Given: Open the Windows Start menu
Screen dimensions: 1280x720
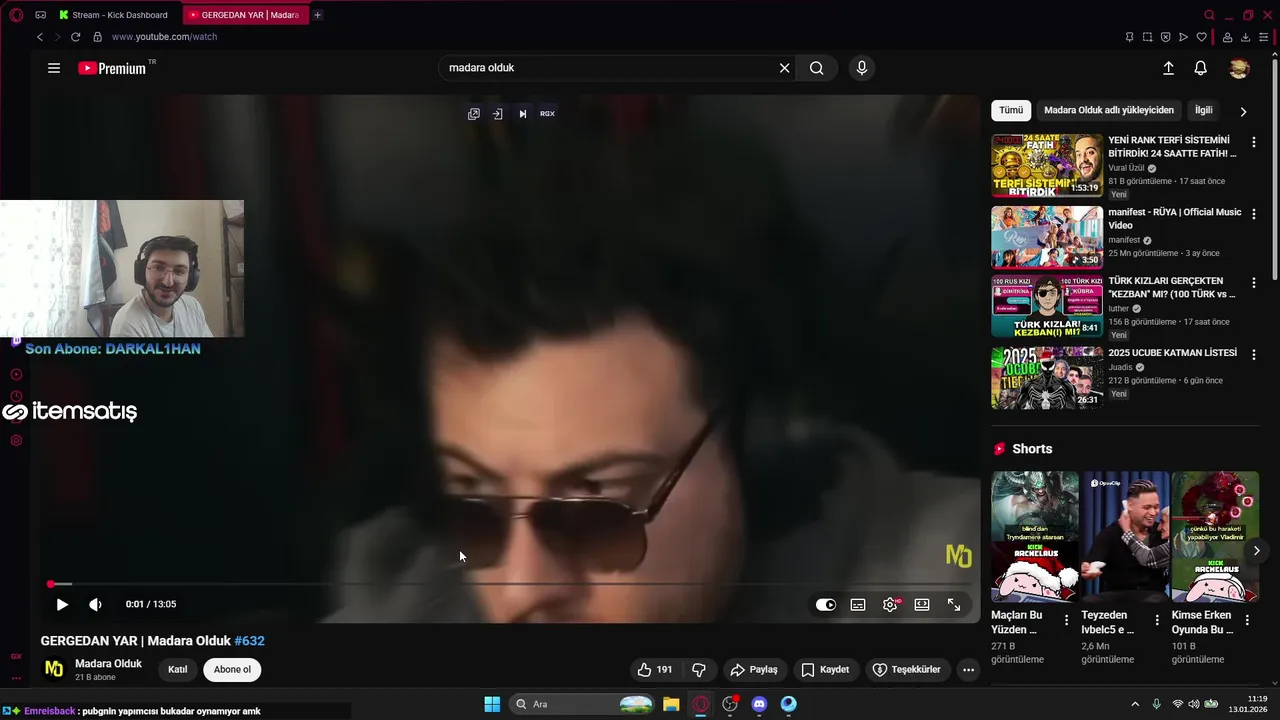Looking at the screenshot, I should (492, 704).
